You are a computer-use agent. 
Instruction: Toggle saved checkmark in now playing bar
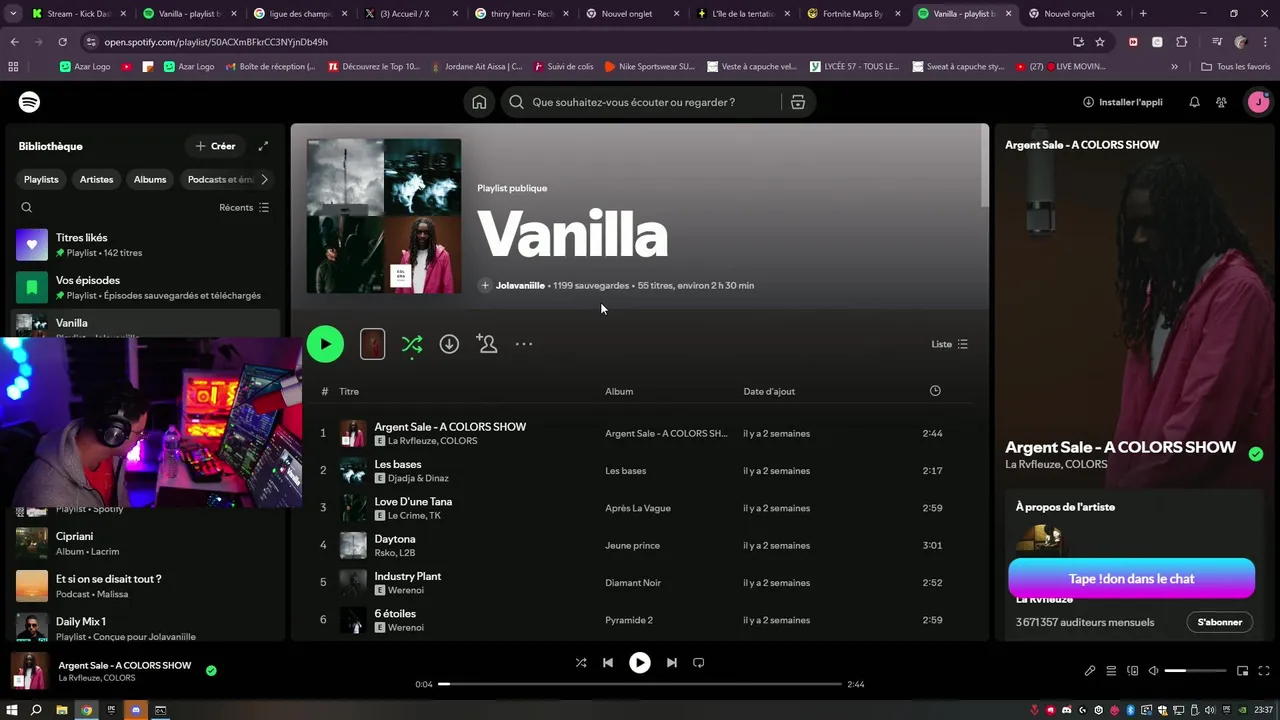[211, 671]
